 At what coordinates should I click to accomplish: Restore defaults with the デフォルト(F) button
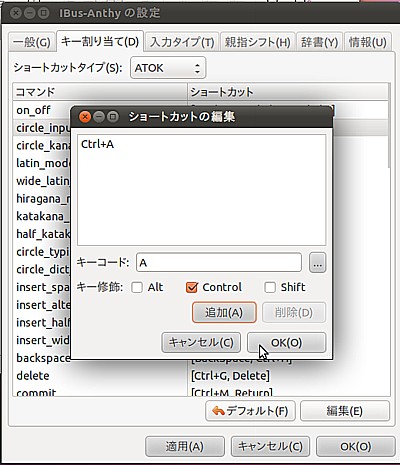click(x=250, y=411)
